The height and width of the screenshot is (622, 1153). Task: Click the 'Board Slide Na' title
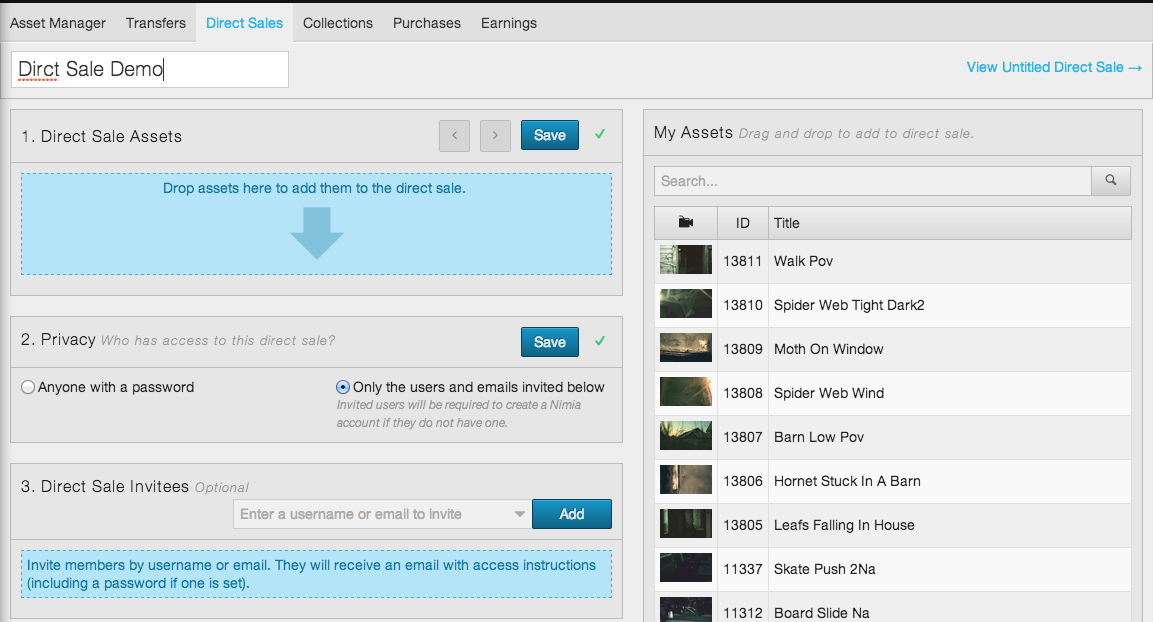click(x=821, y=613)
